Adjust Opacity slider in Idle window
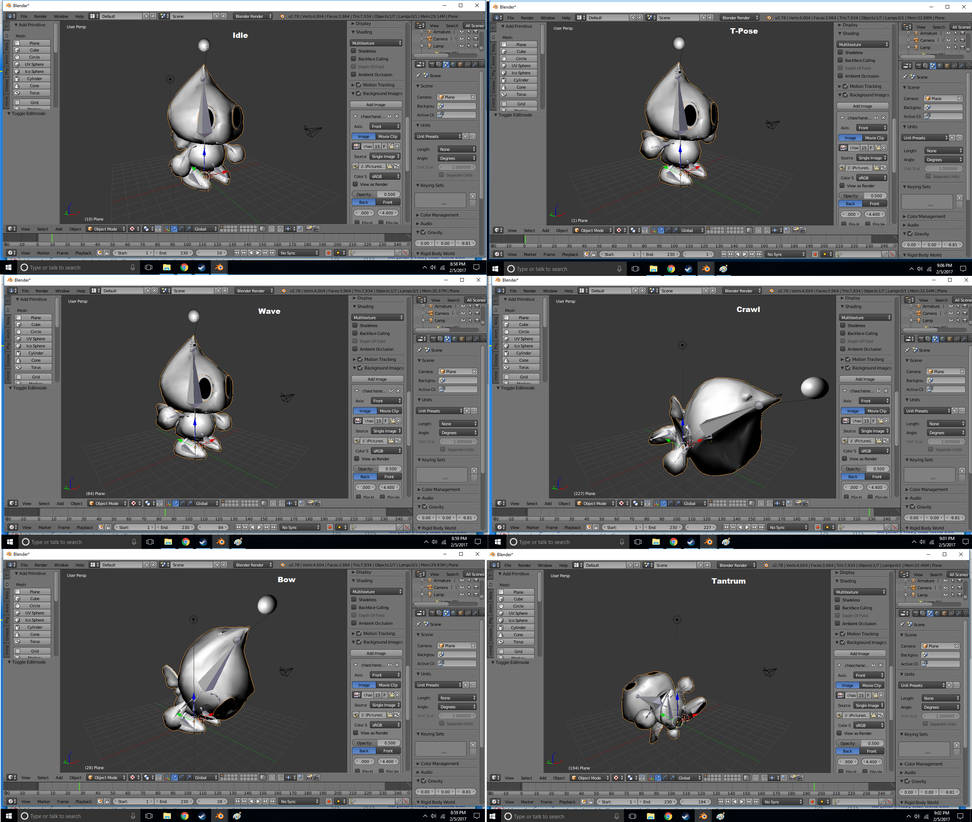 pos(376,193)
